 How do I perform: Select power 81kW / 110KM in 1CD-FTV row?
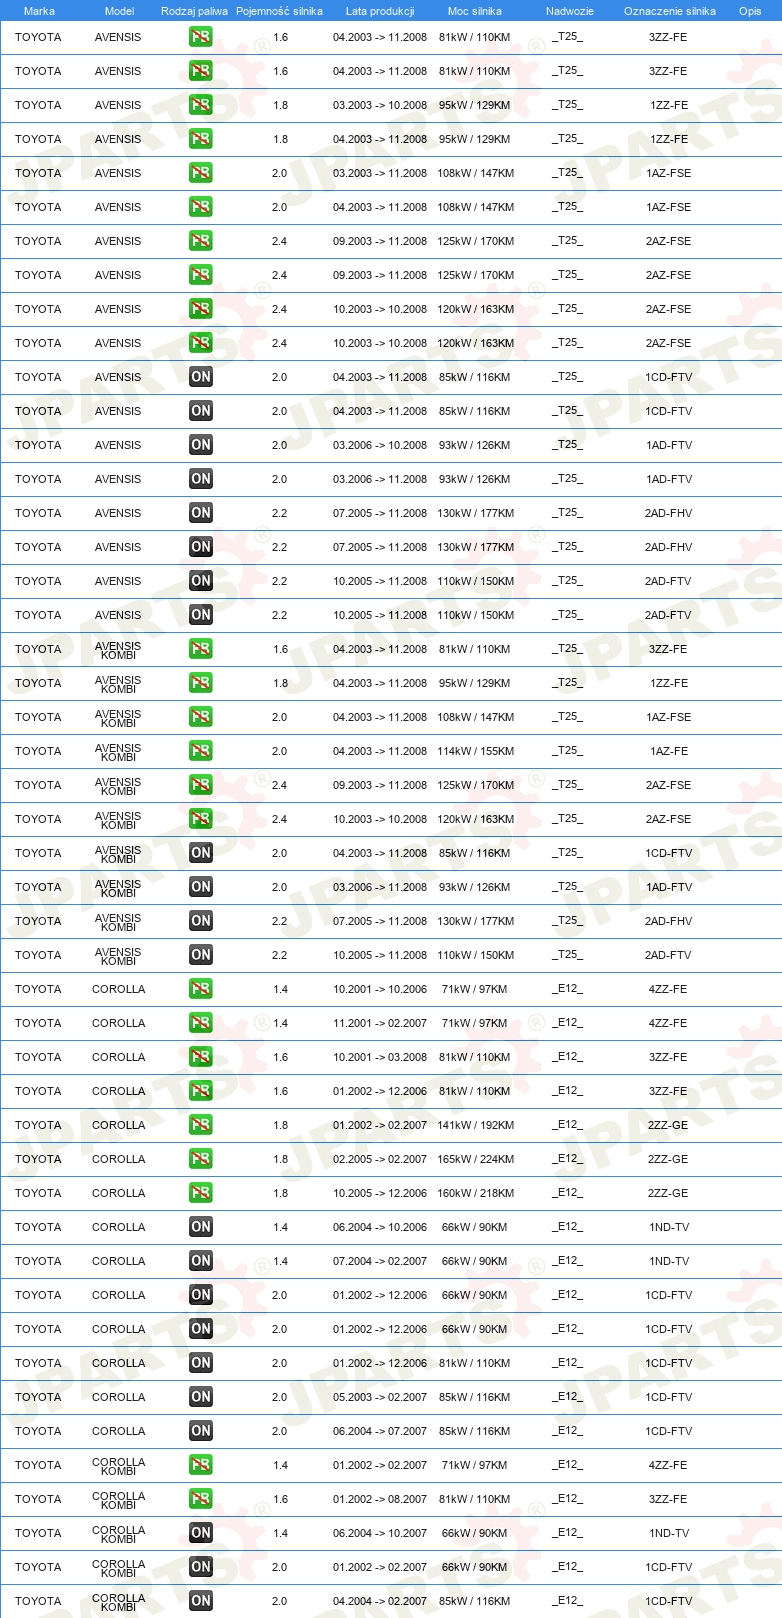click(475, 1363)
